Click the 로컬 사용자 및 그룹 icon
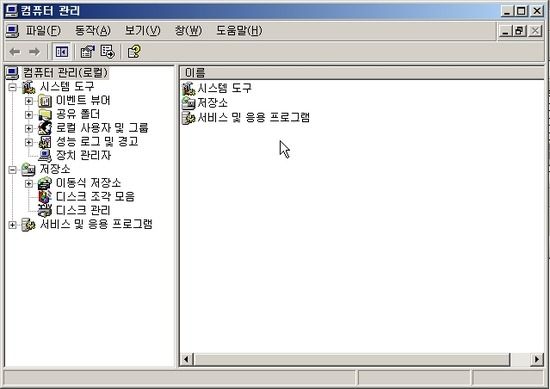 click(x=45, y=128)
